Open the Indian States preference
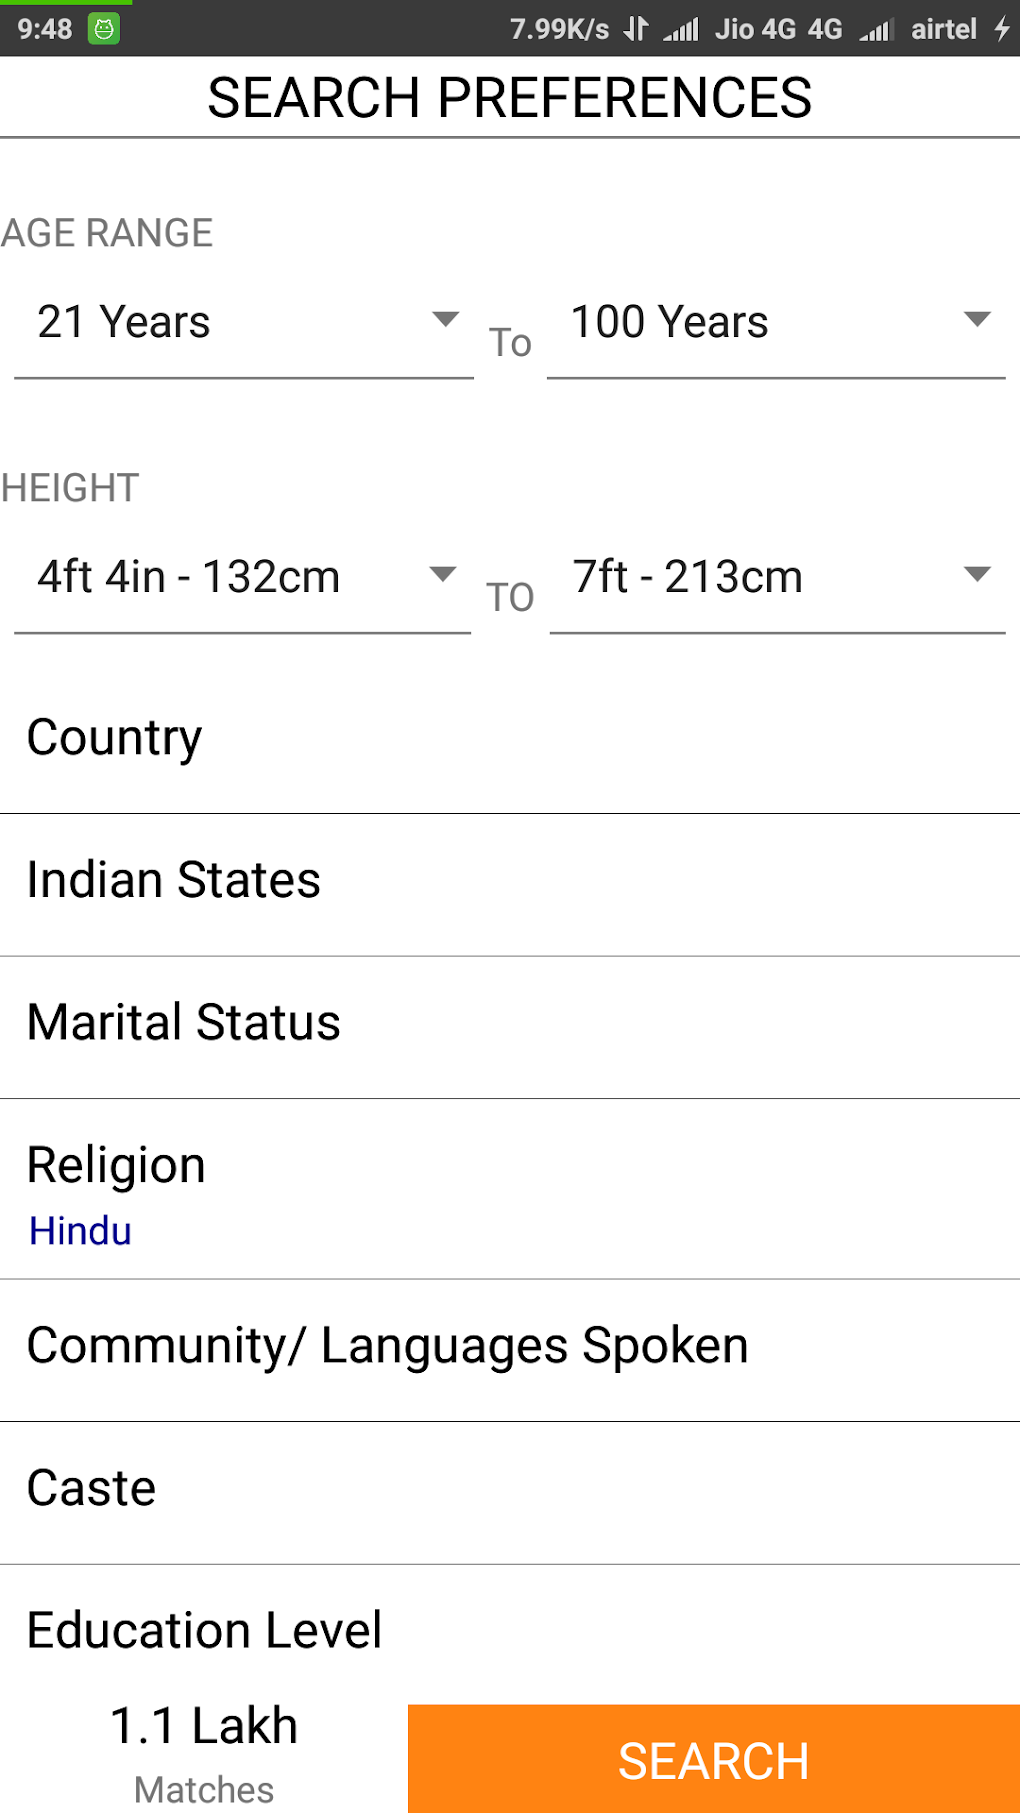Viewport: 1020px width, 1813px height. pos(510,881)
